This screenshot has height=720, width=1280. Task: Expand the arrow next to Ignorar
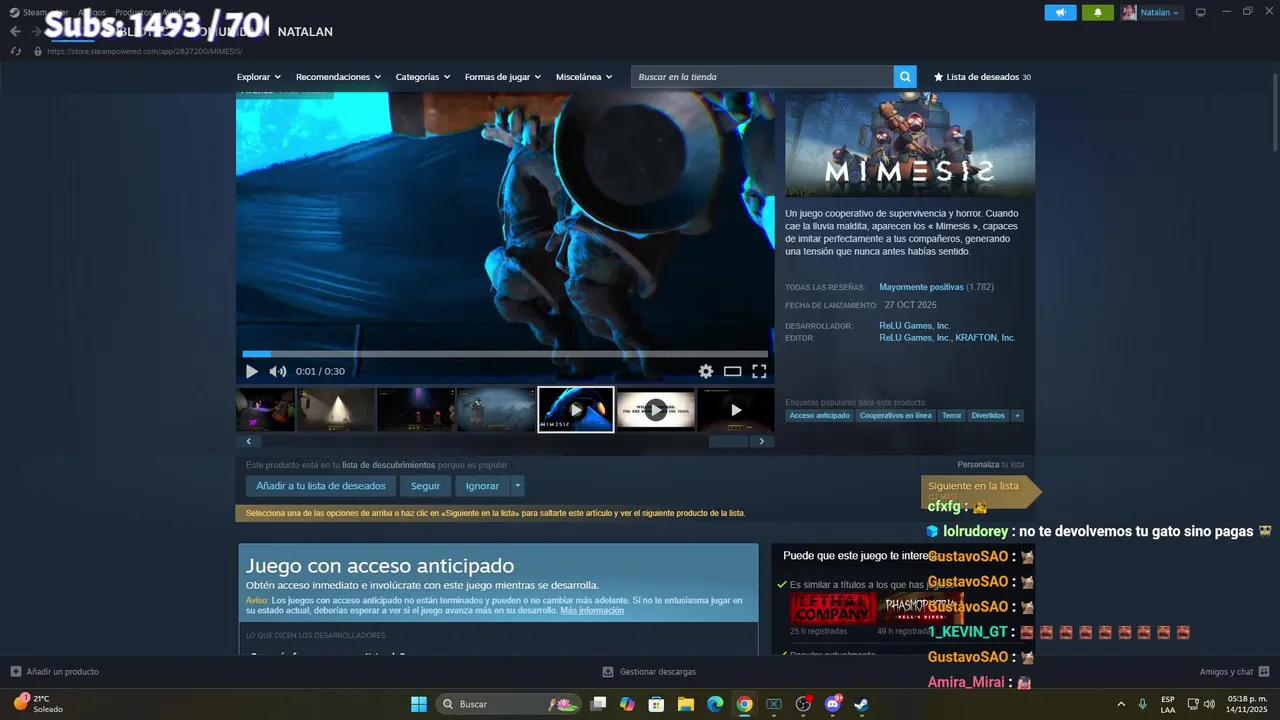[517, 486]
